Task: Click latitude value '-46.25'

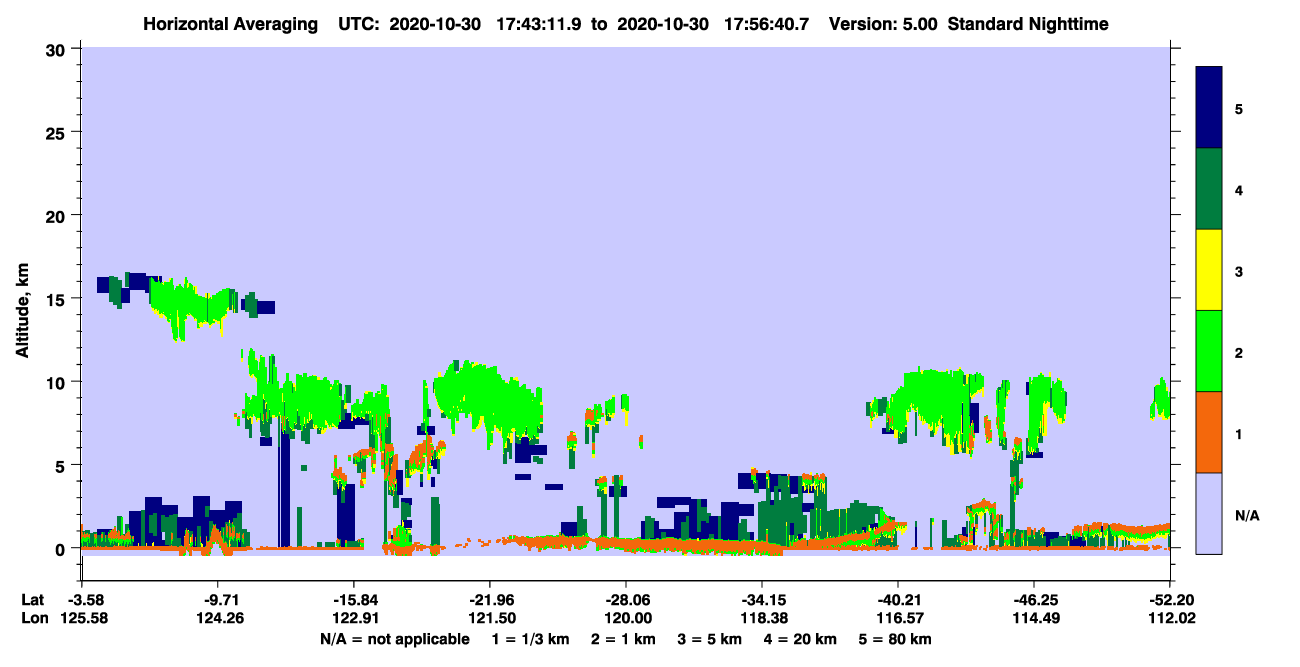Action: pyautogui.click(x=1034, y=600)
